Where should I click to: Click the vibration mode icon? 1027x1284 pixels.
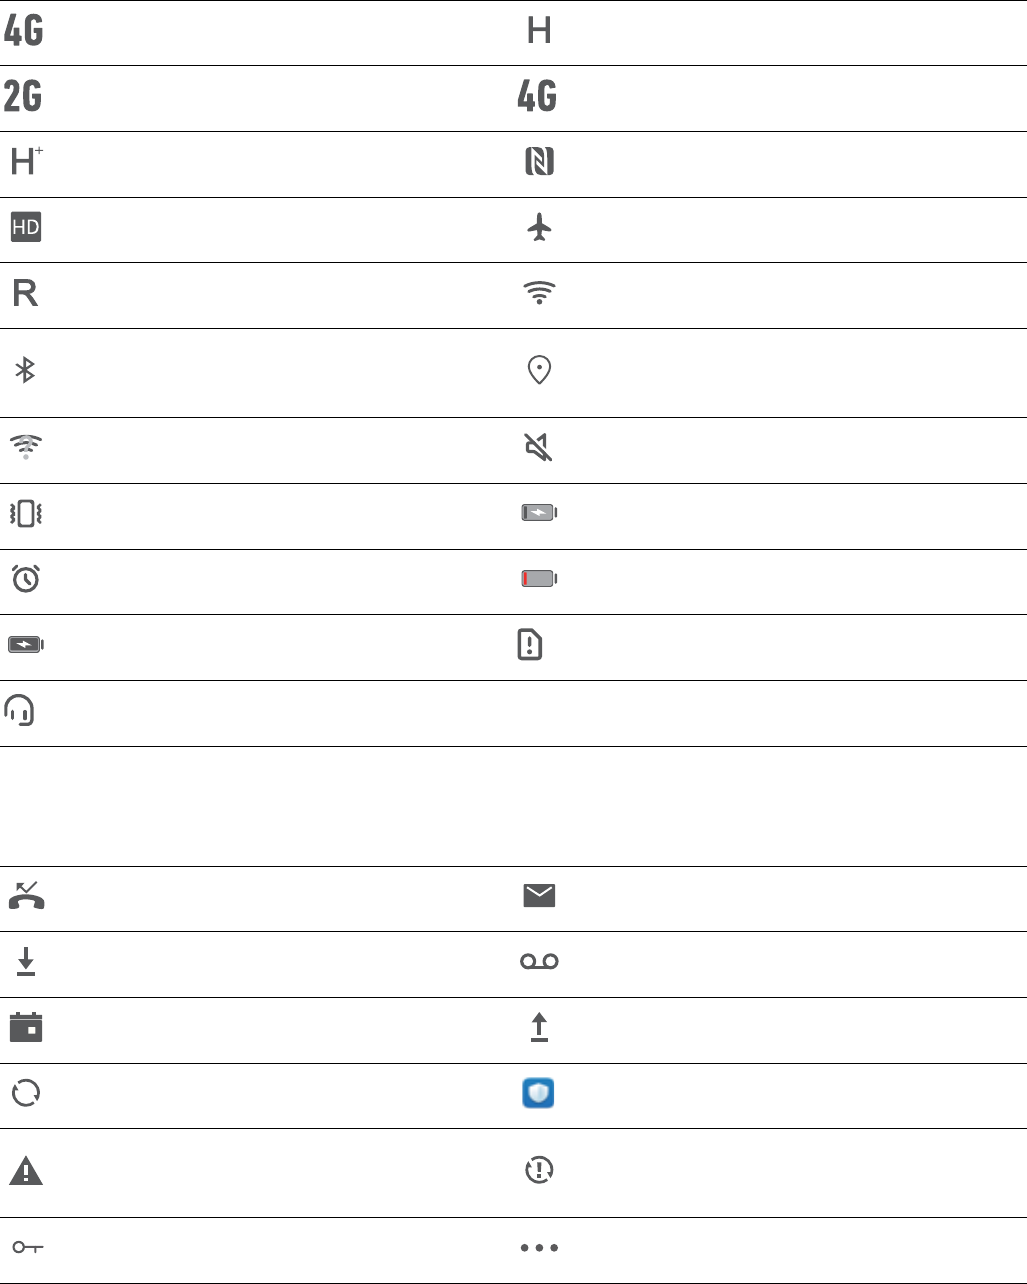pyautogui.click(x=25, y=514)
